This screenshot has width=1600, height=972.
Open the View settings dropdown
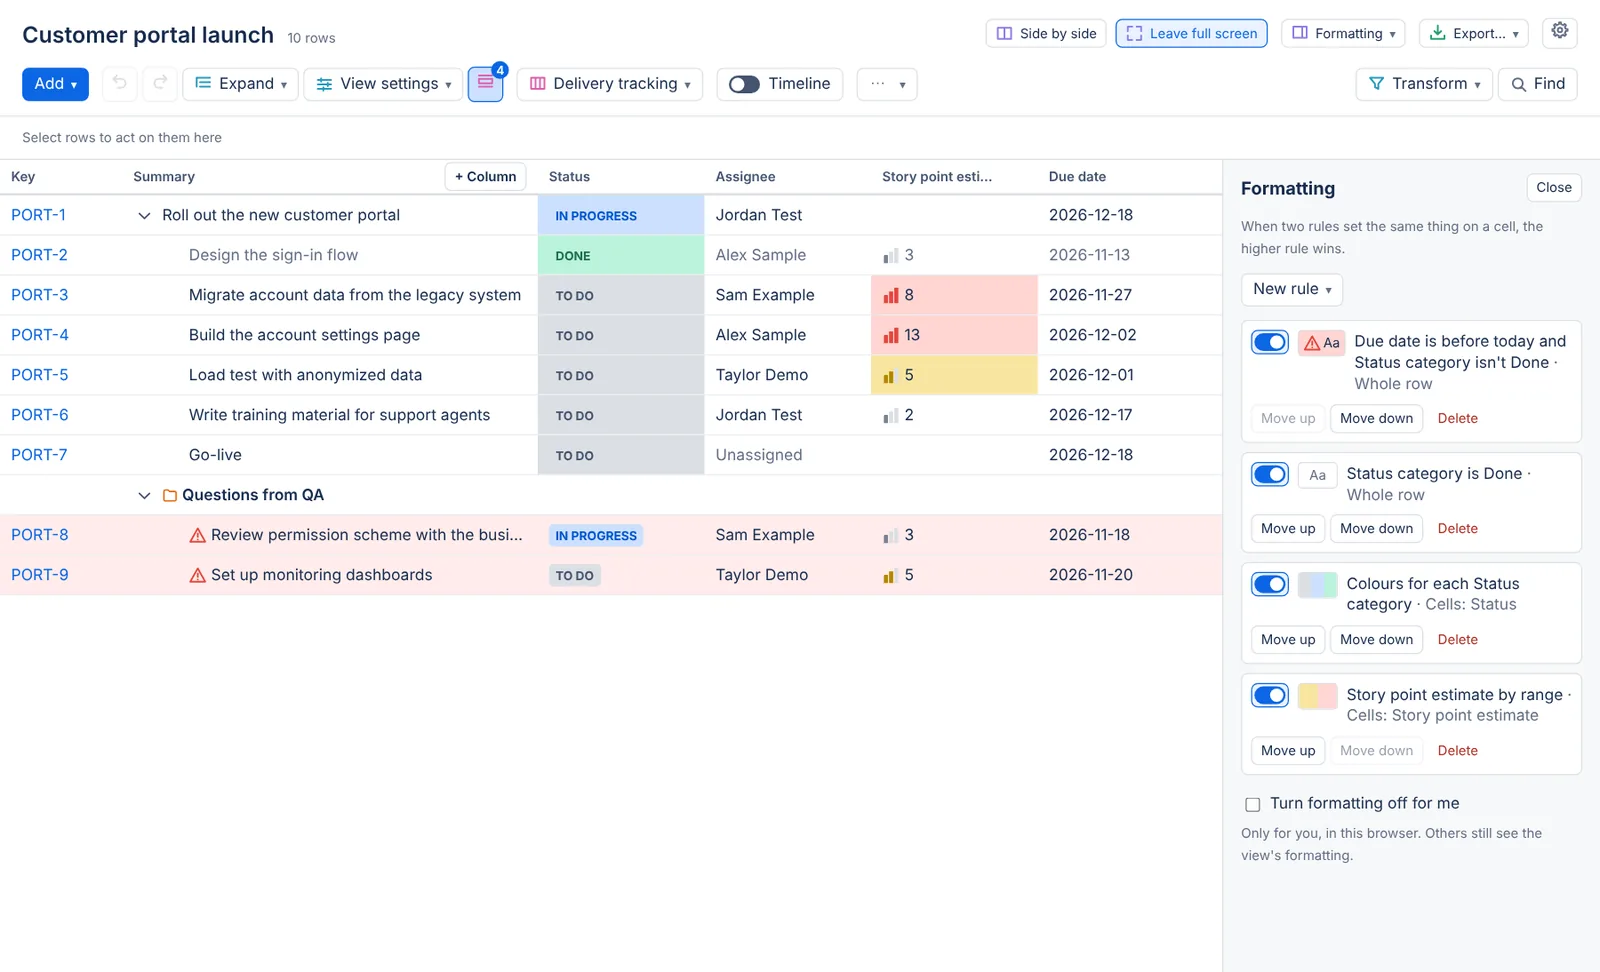pyautogui.click(x=383, y=84)
